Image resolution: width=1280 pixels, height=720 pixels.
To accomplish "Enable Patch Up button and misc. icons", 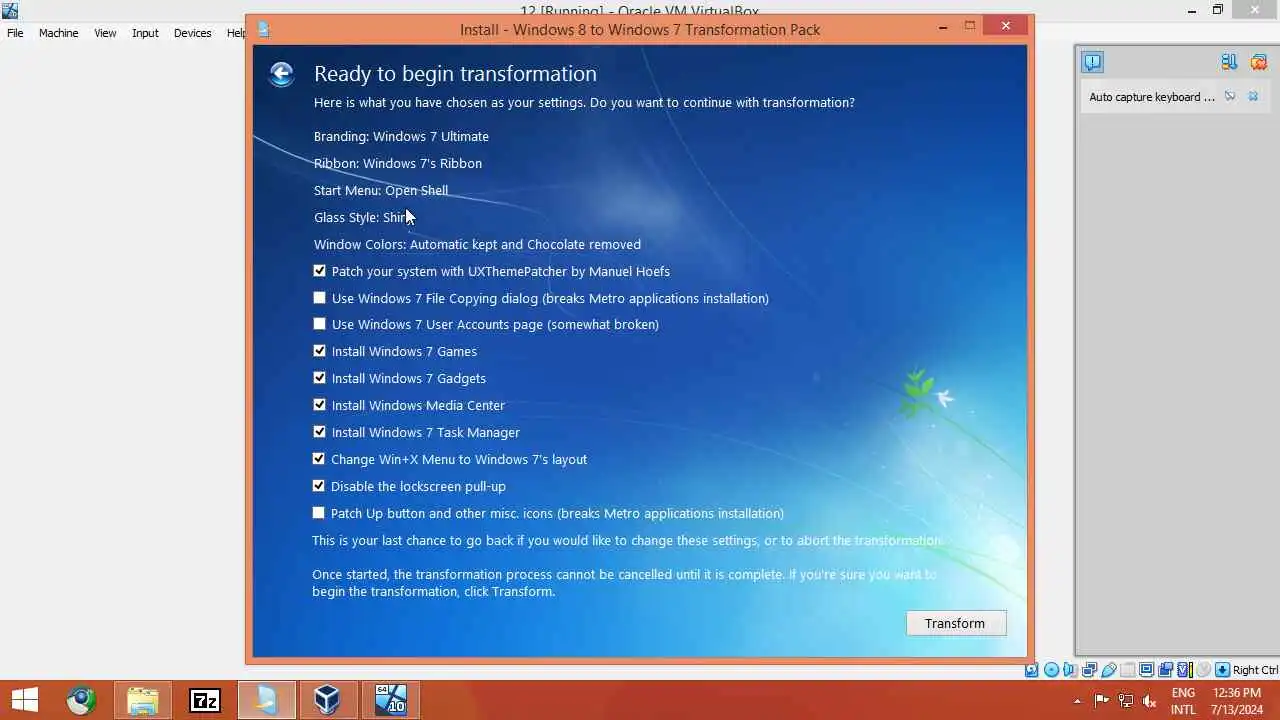I will click(x=319, y=513).
